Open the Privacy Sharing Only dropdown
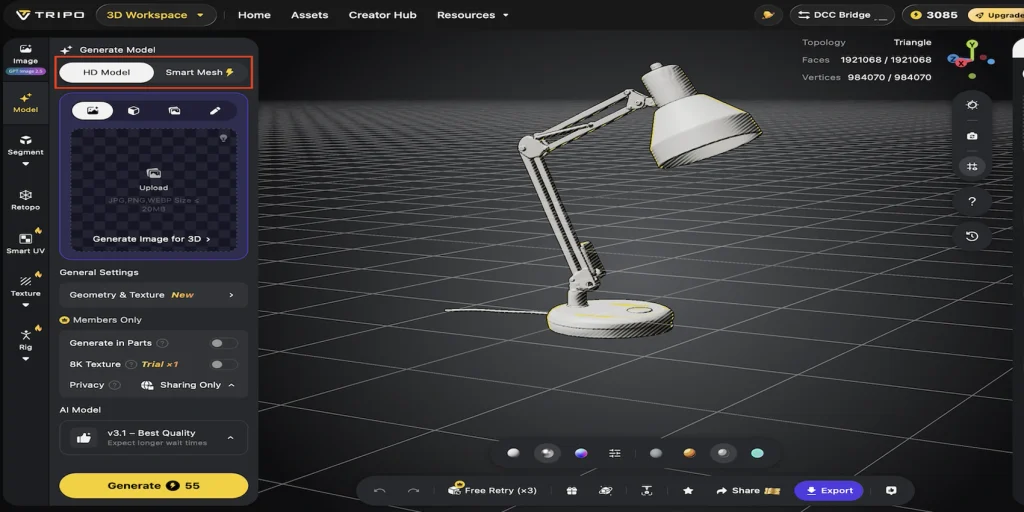The width and height of the screenshot is (1024, 512). 188,385
